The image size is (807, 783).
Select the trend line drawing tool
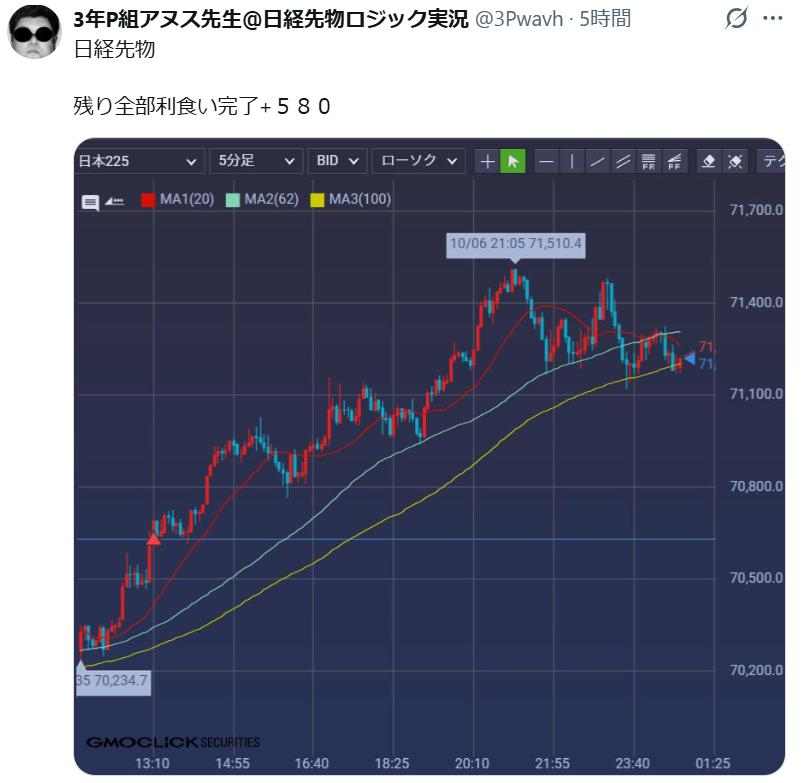point(598,162)
